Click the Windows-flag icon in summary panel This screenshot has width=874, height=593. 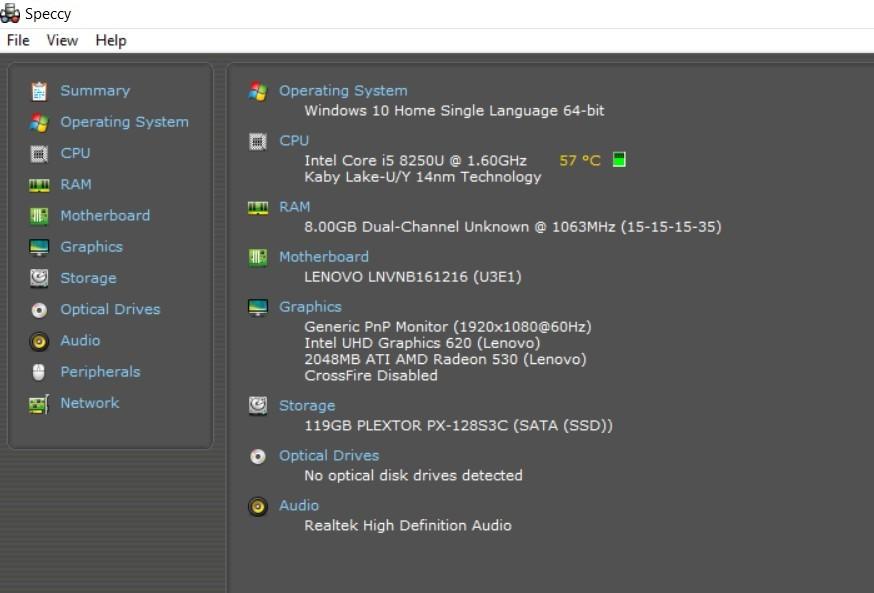pos(258,91)
